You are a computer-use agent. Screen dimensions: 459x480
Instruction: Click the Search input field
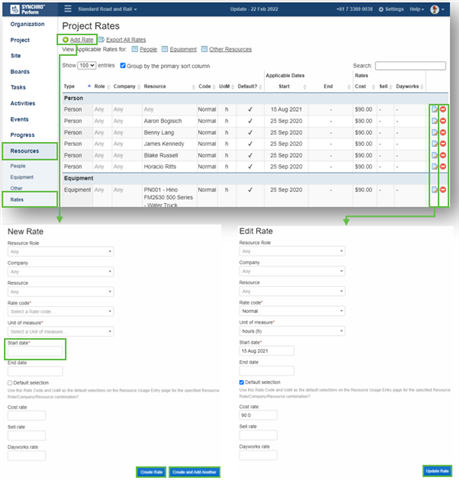tap(410, 66)
